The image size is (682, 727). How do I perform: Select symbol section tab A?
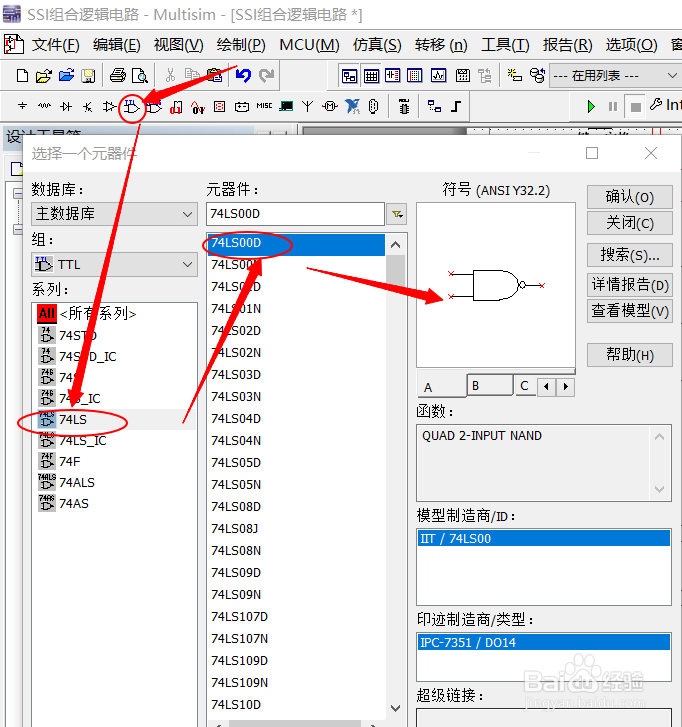[442, 387]
